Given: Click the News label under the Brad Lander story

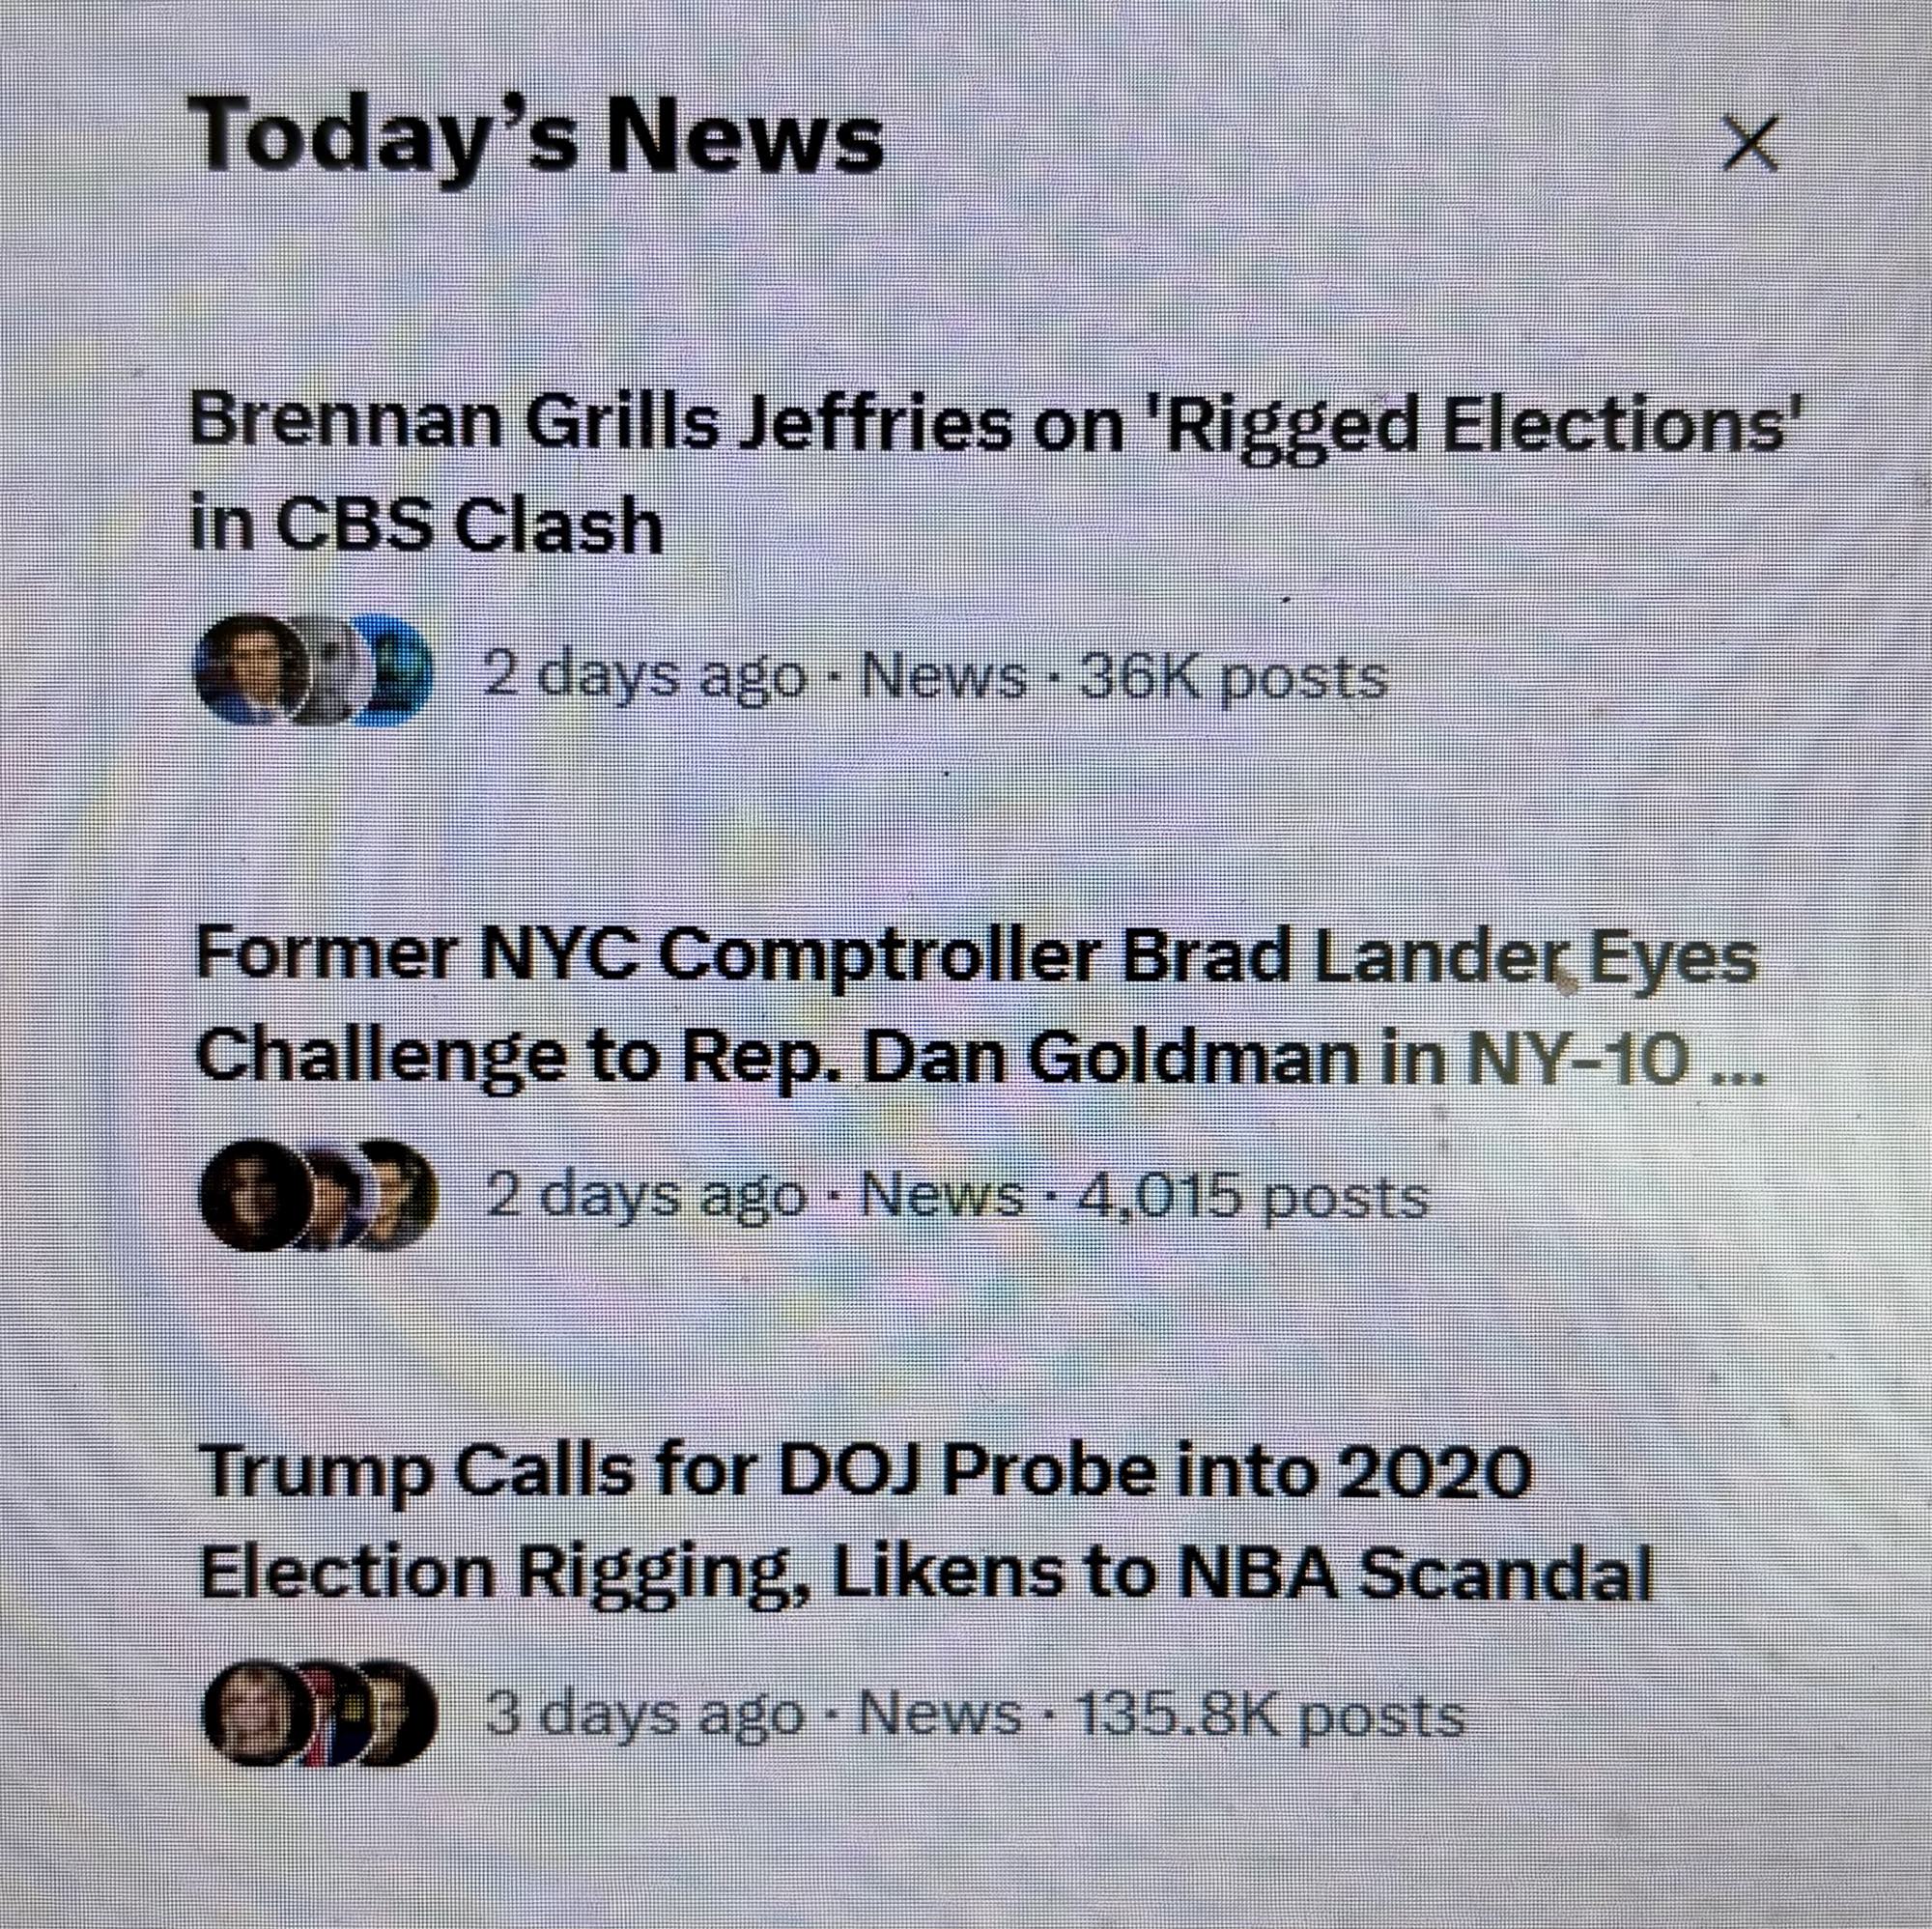Looking at the screenshot, I should pos(942,1197).
